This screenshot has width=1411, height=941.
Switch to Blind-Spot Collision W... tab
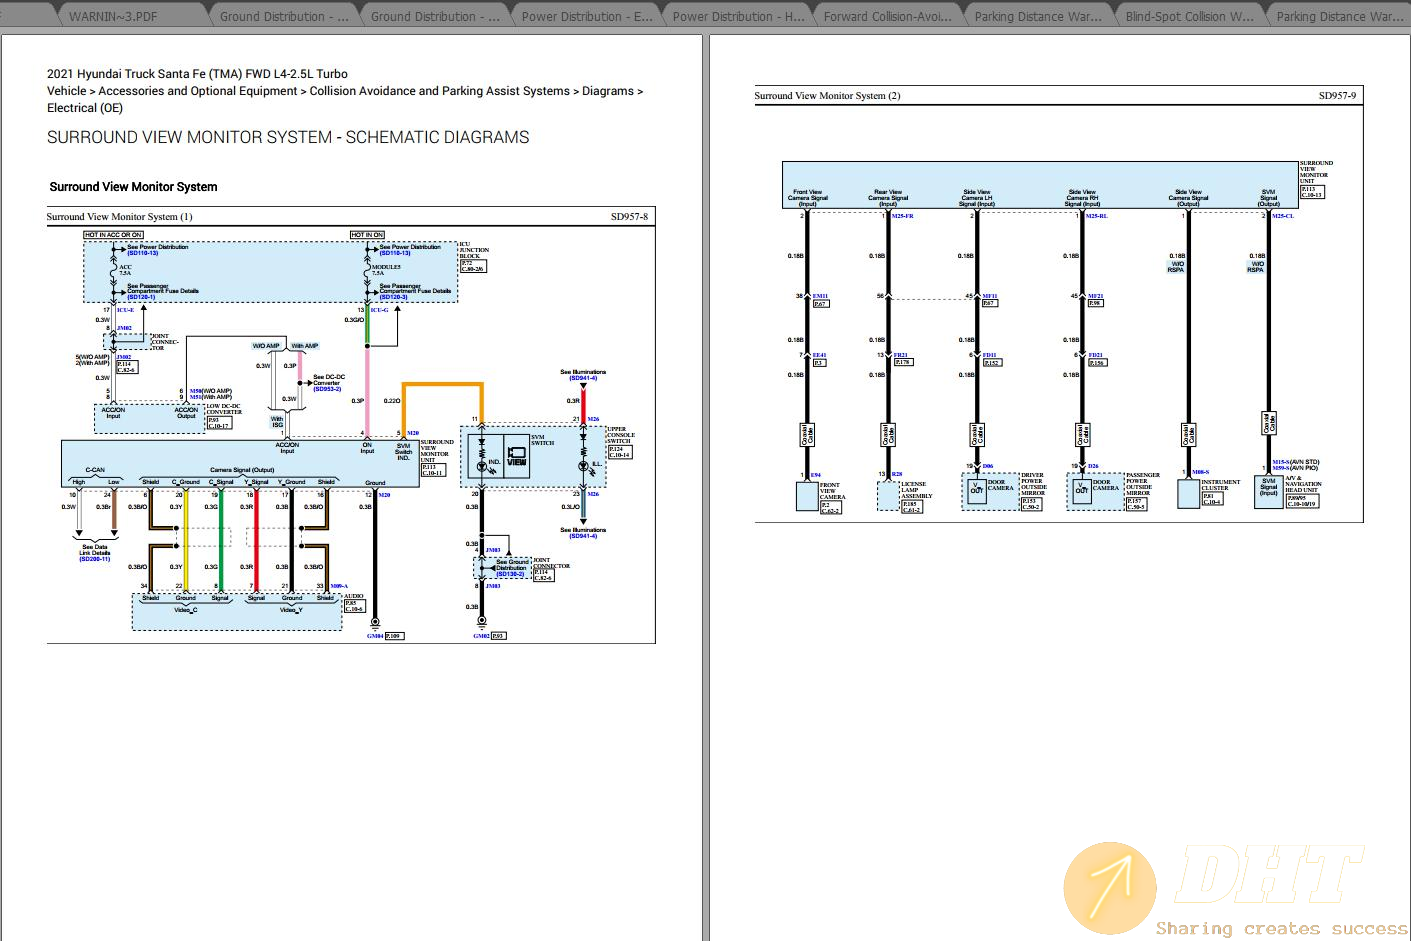[1189, 16]
